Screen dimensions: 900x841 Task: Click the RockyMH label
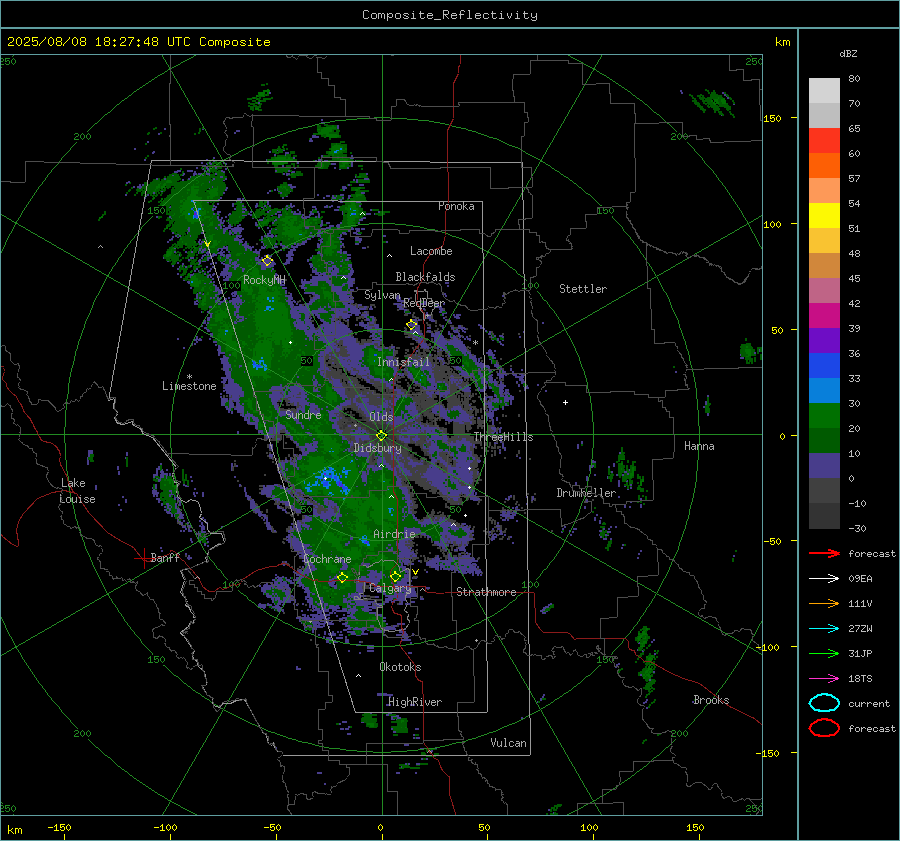264,280
